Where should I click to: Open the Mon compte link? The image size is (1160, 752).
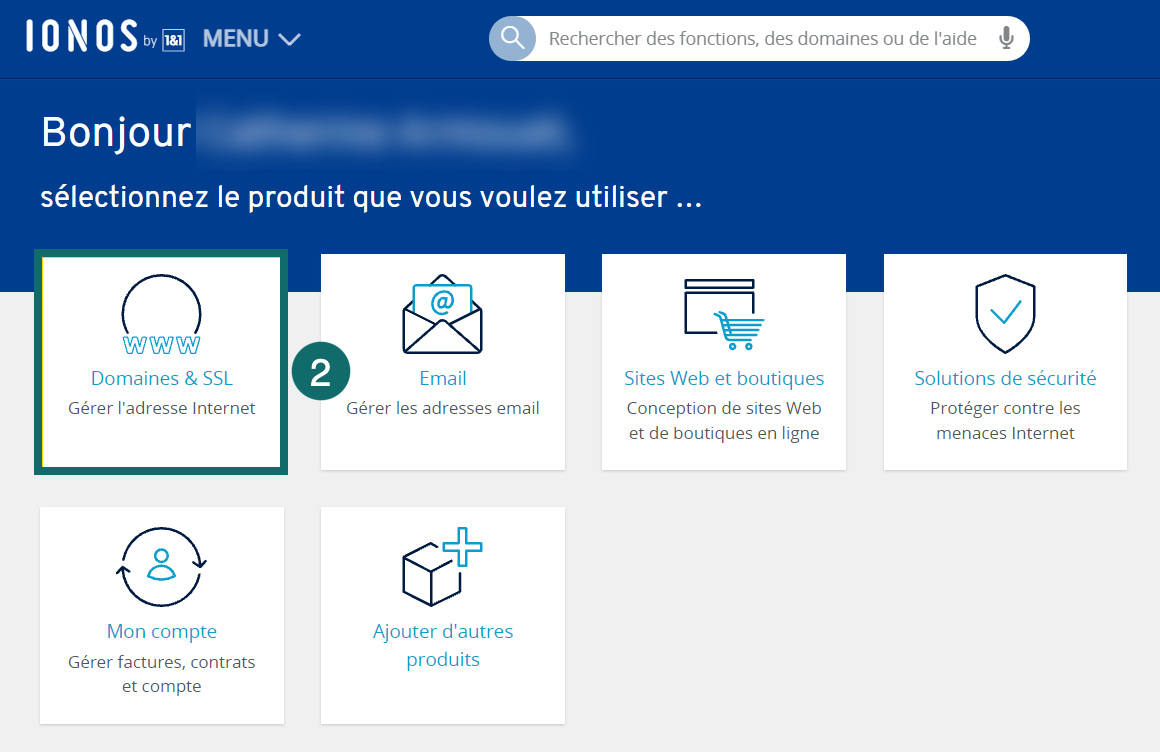pos(161,632)
